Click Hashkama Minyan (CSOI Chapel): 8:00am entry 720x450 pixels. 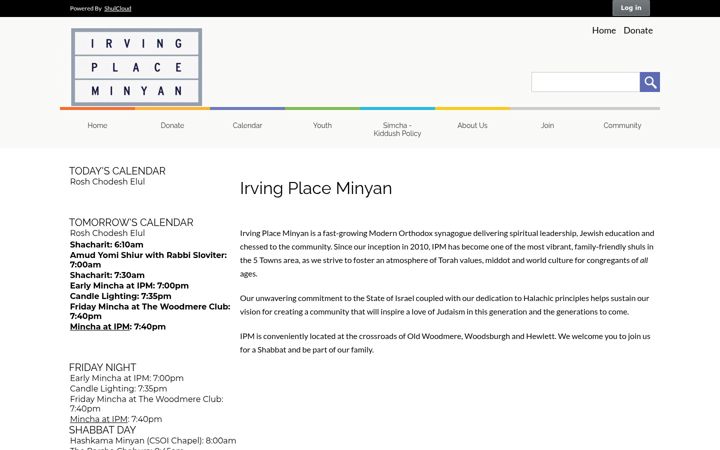tap(153, 440)
